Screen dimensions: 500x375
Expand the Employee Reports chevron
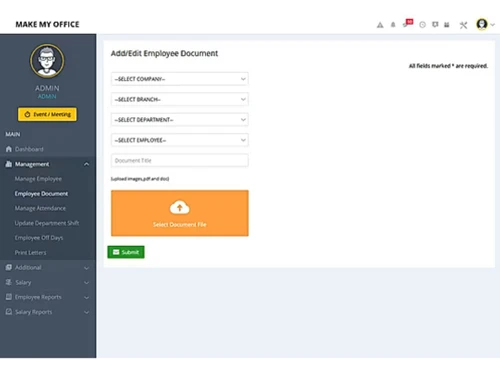(x=86, y=297)
